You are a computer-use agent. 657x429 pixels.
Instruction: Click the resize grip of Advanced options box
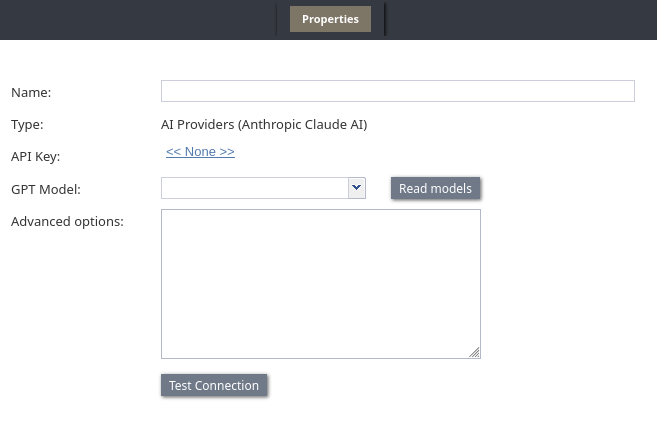475,352
